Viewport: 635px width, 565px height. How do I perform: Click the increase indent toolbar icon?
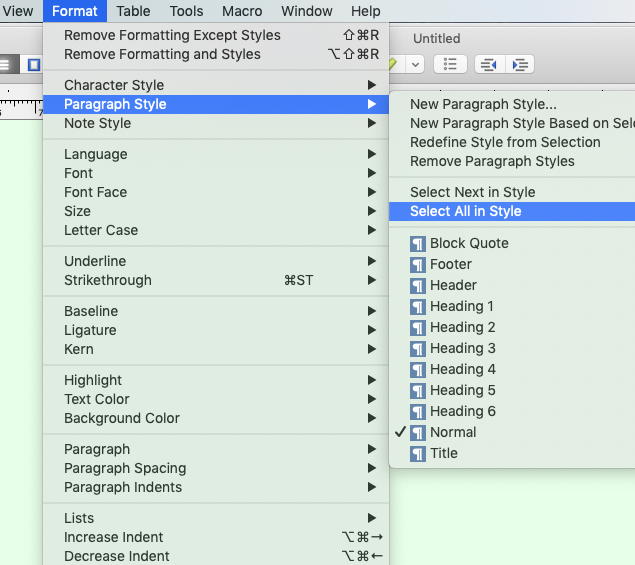point(519,64)
